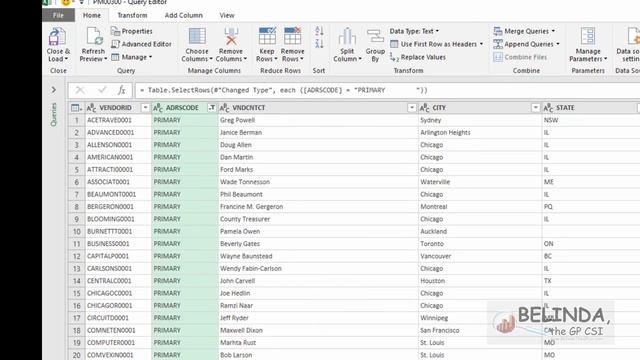The height and width of the screenshot is (360, 640).
Task: Sort the column ascending
Action: pos(319,31)
